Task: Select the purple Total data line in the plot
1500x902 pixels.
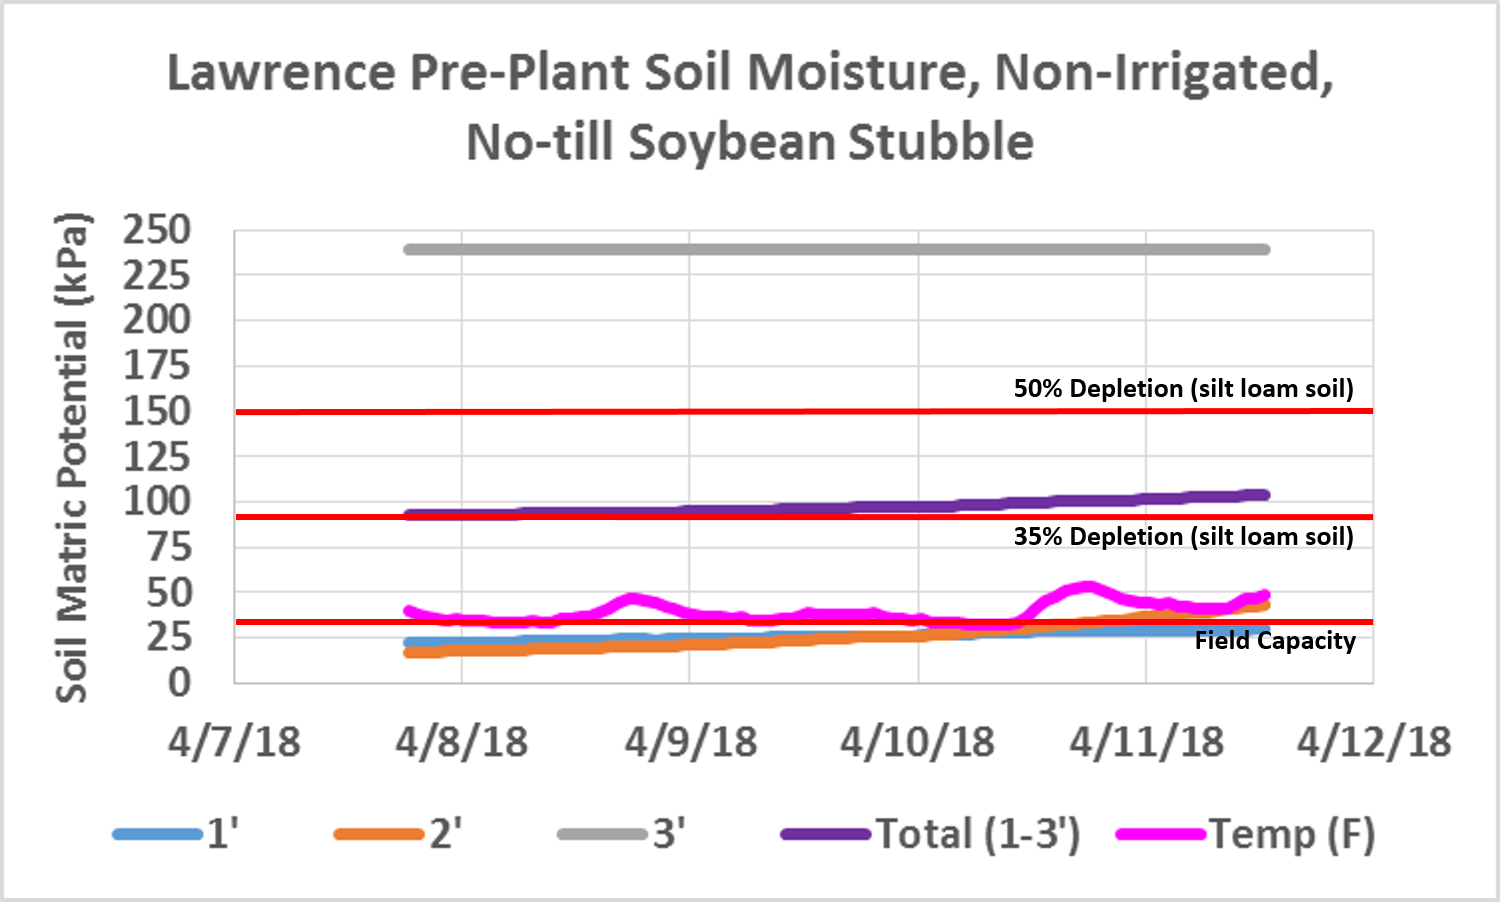Action: 836,508
